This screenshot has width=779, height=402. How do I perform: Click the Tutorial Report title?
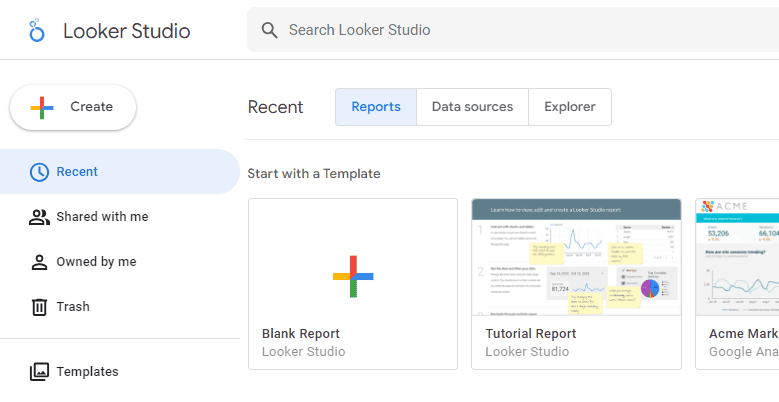[x=531, y=333]
